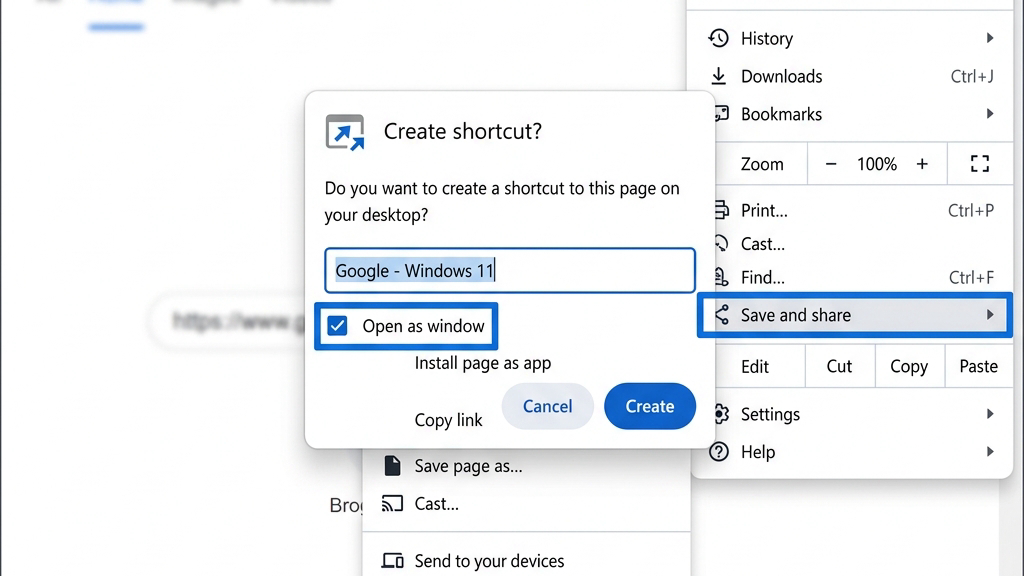Image resolution: width=1024 pixels, height=576 pixels.
Task: Expand the Help submenu arrow
Action: 990,451
